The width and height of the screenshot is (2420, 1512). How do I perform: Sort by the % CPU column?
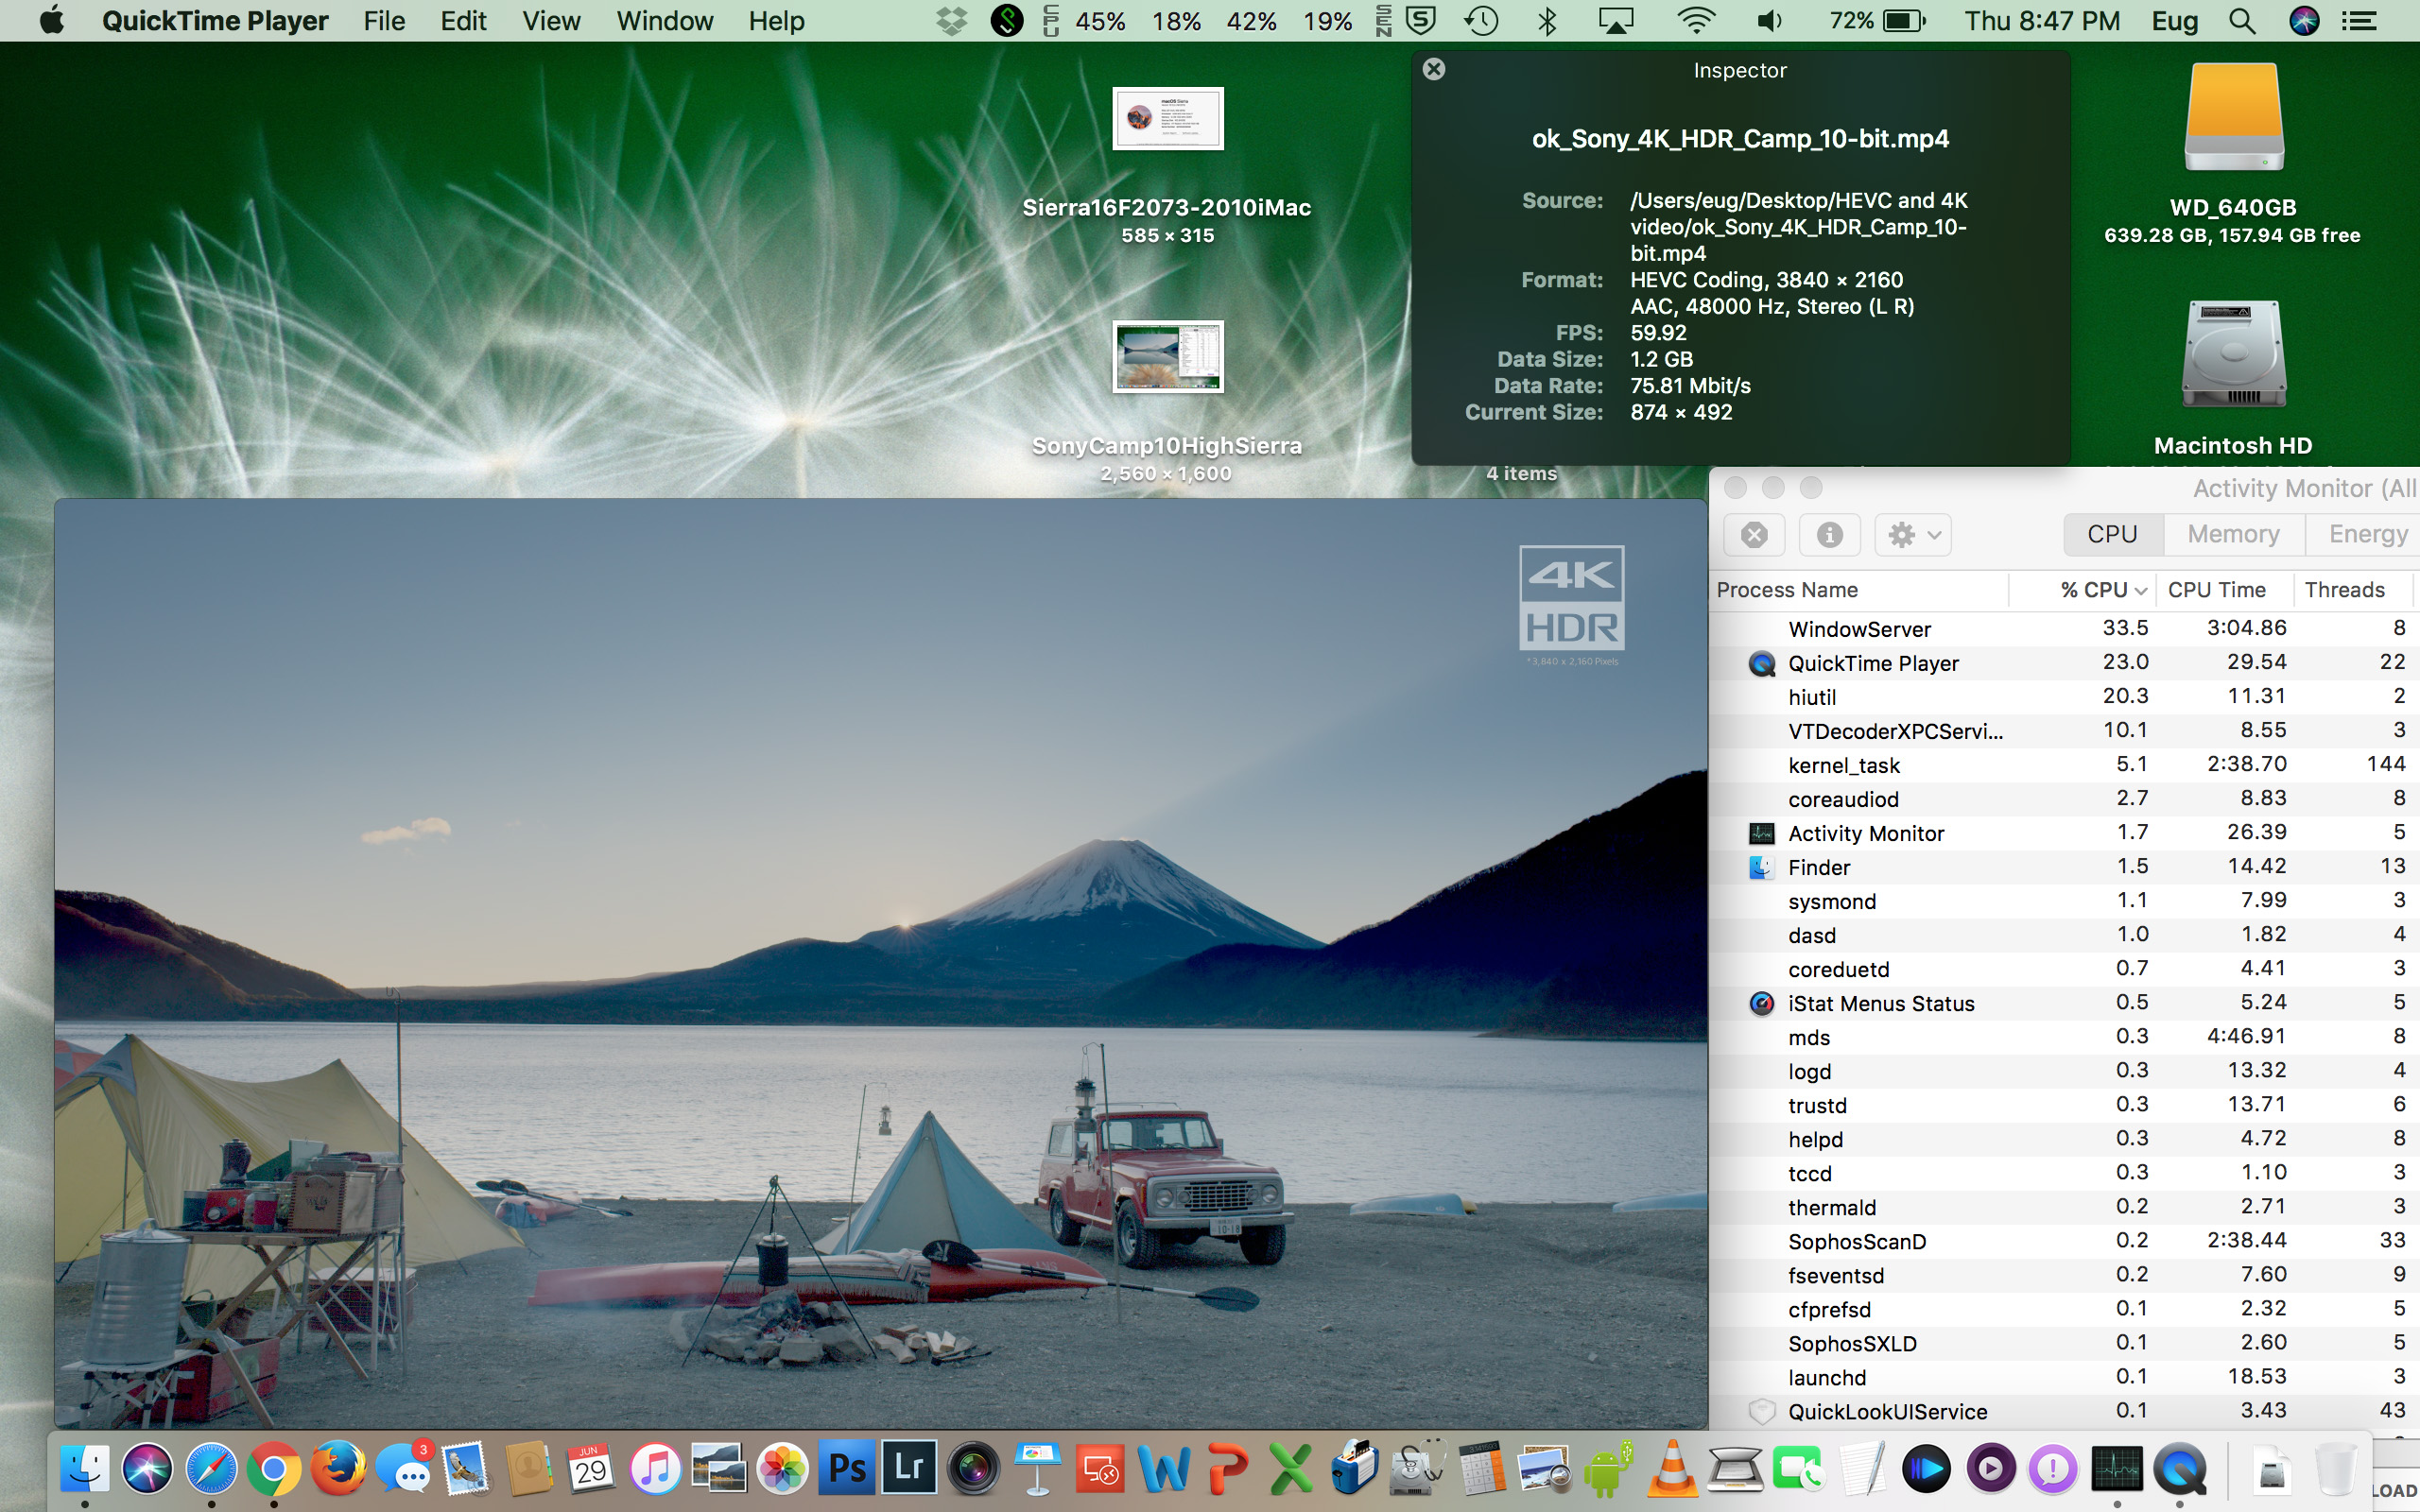2092,590
